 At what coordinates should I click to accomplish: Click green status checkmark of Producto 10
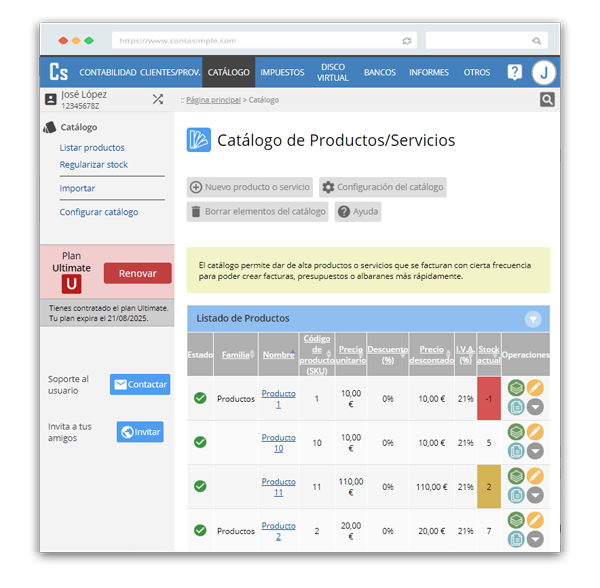(200, 442)
